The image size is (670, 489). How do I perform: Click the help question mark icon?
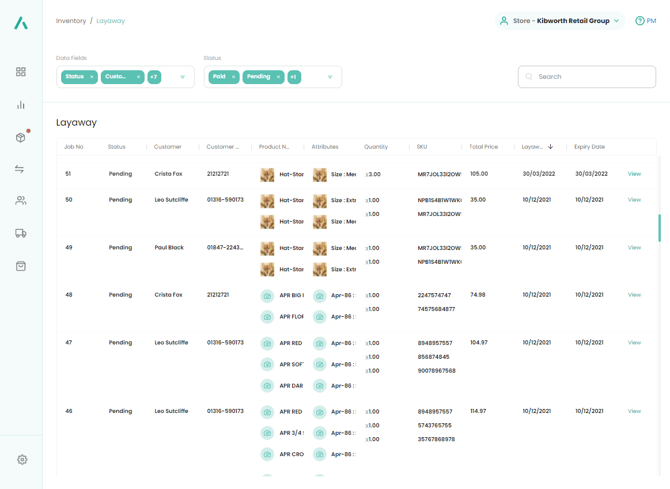tap(640, 21)
